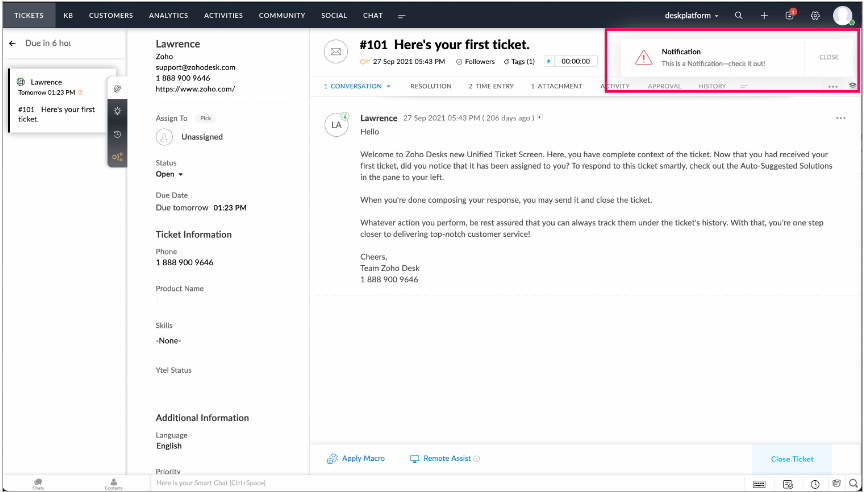
Task: Open the Community module
Action: pos(282,15)
